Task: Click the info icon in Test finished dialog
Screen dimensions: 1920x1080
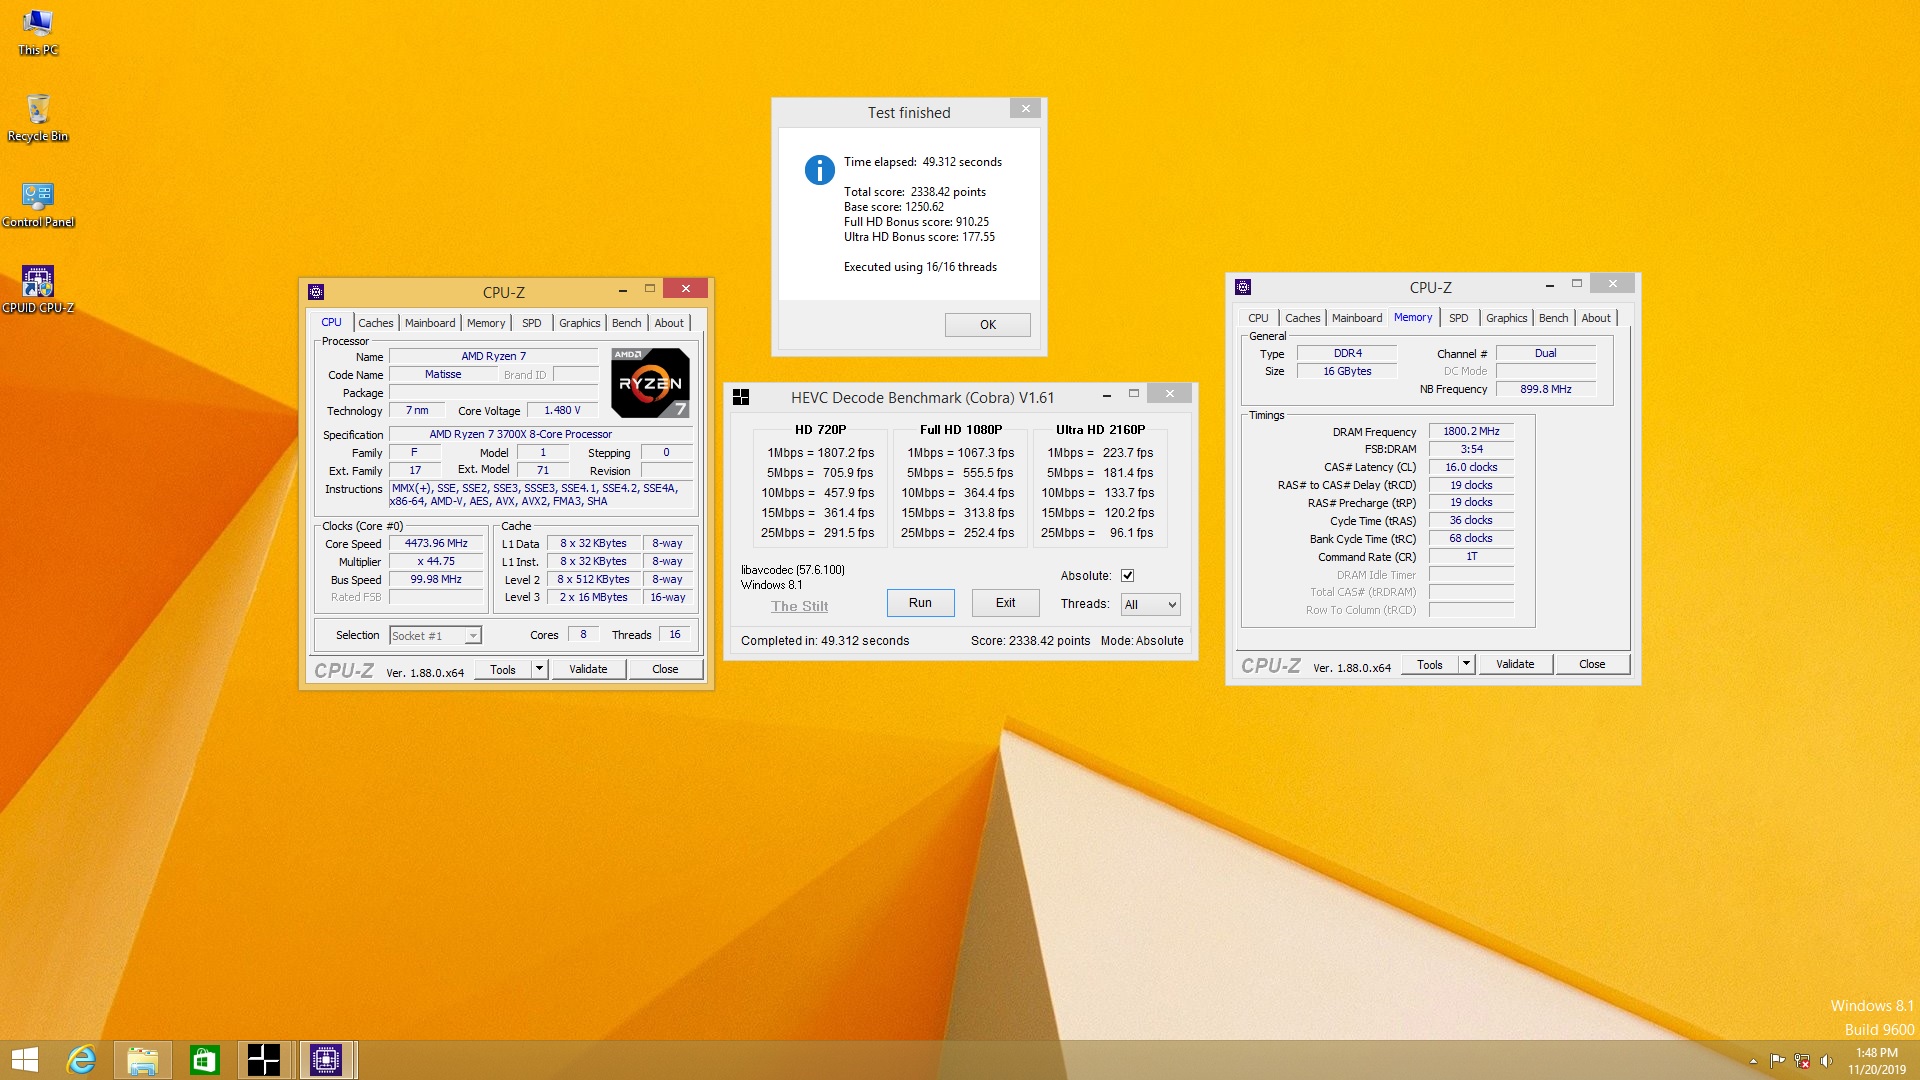Action: pyautogui.click(x=819, y=170)
